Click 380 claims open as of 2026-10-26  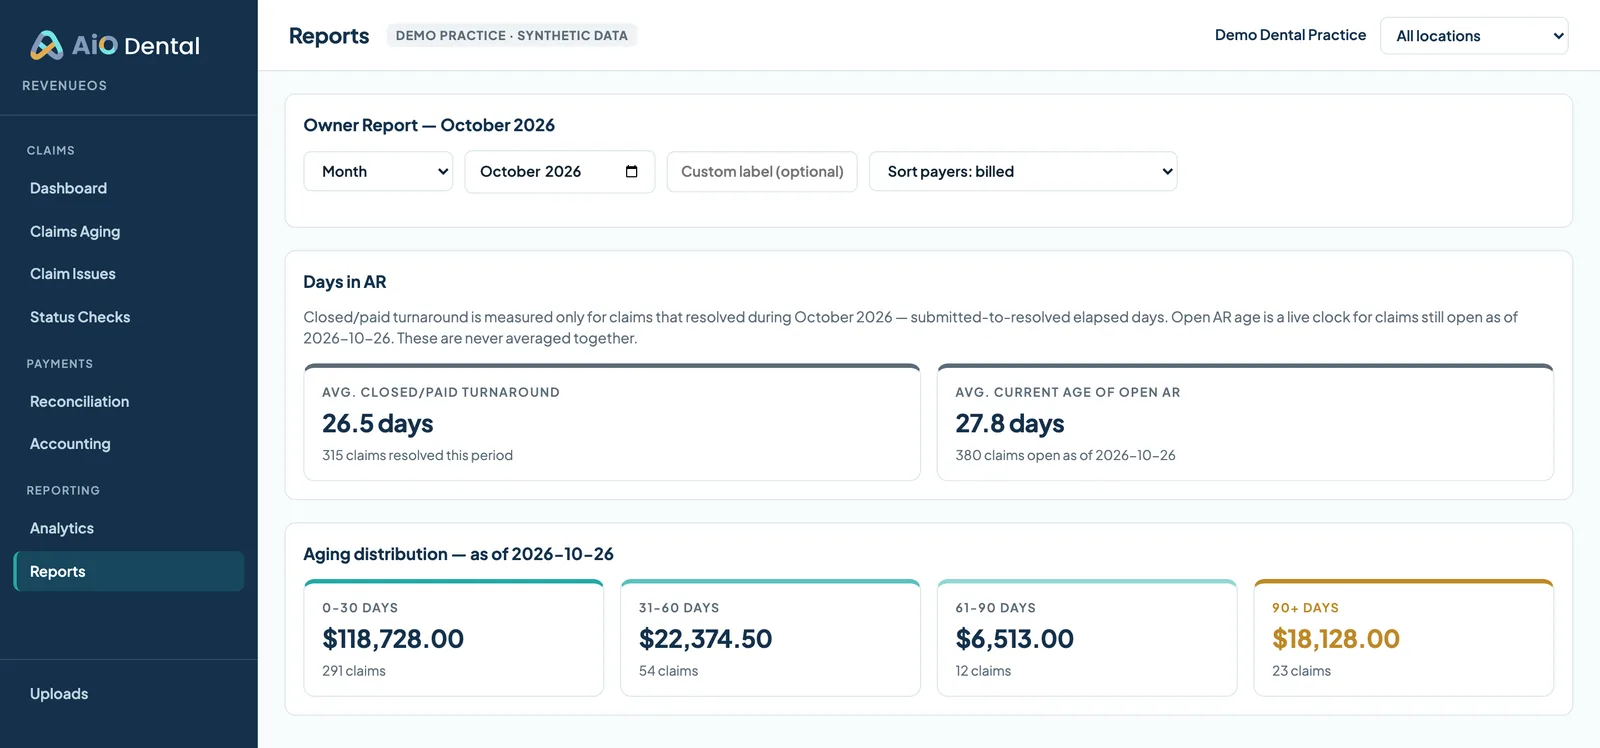coord(1065,455)
